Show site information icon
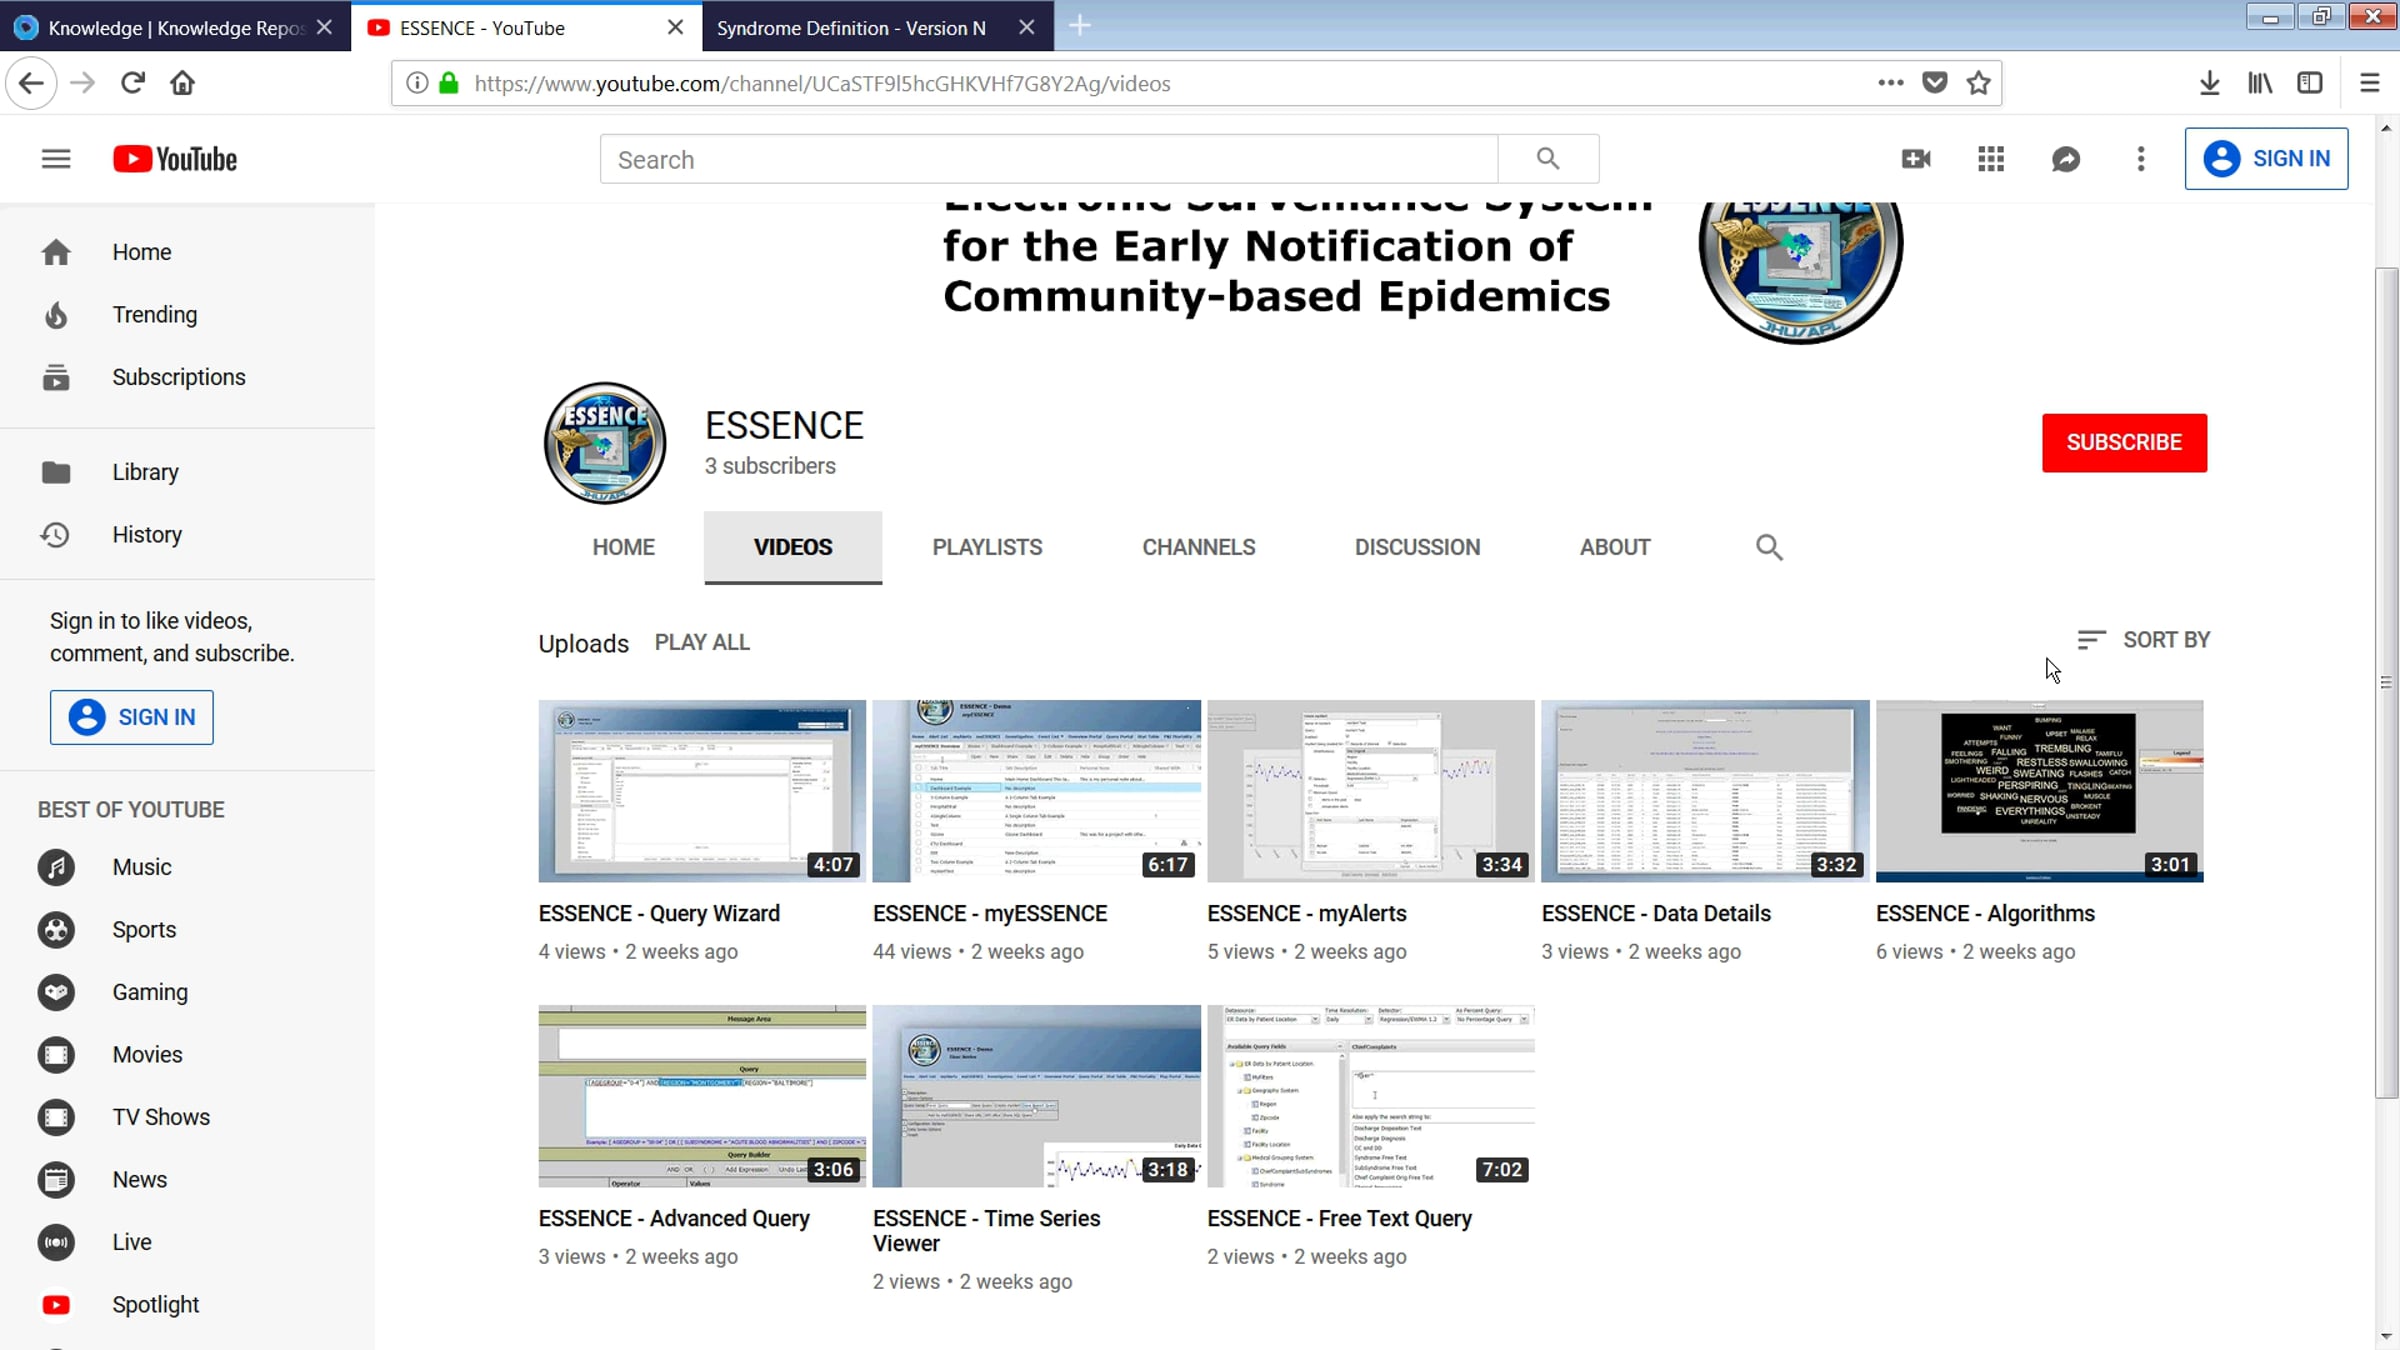 (417, 83)
